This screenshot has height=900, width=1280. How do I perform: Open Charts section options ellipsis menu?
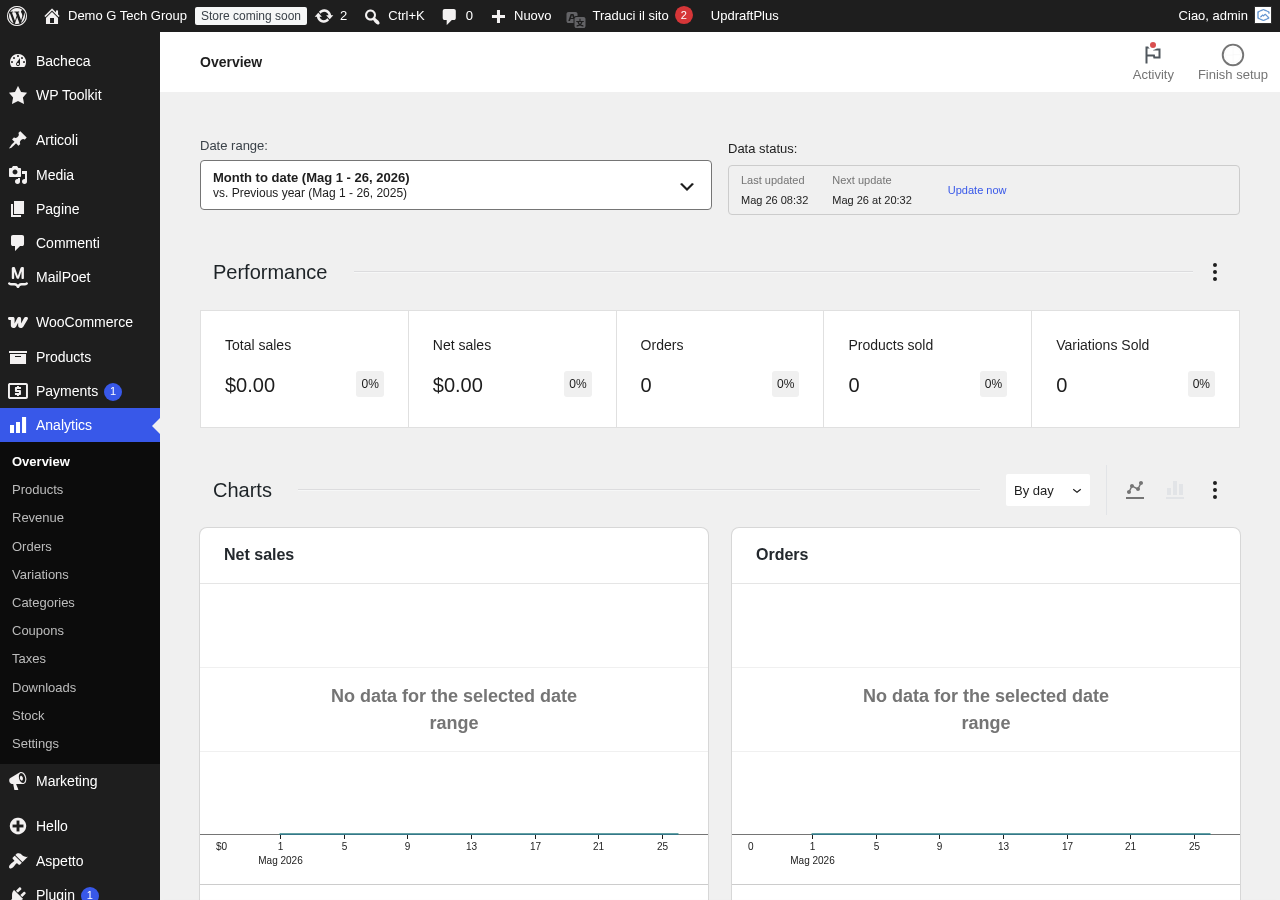point(1215,490)
